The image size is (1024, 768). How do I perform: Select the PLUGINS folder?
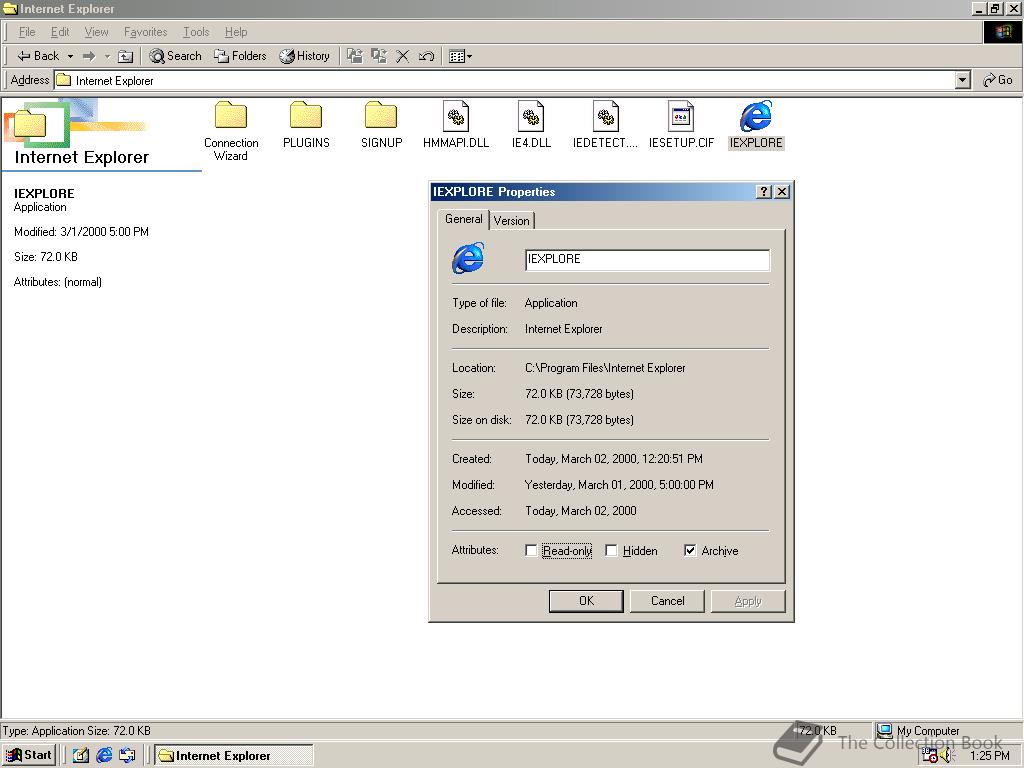(306, 125)
